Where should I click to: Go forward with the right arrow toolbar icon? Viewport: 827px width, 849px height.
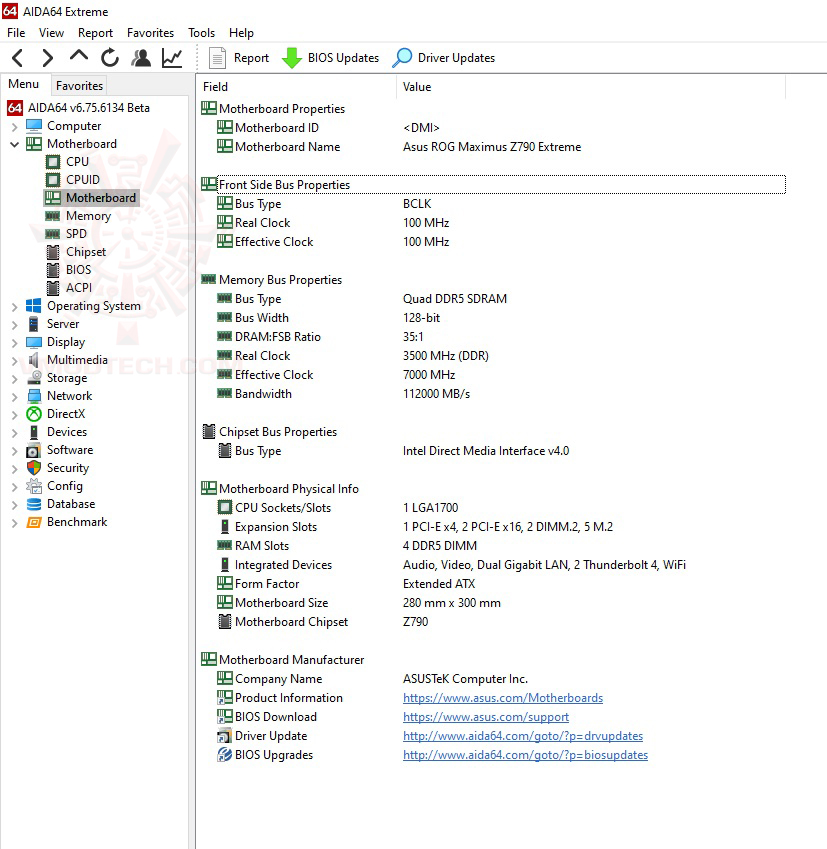tap(48, 57)
